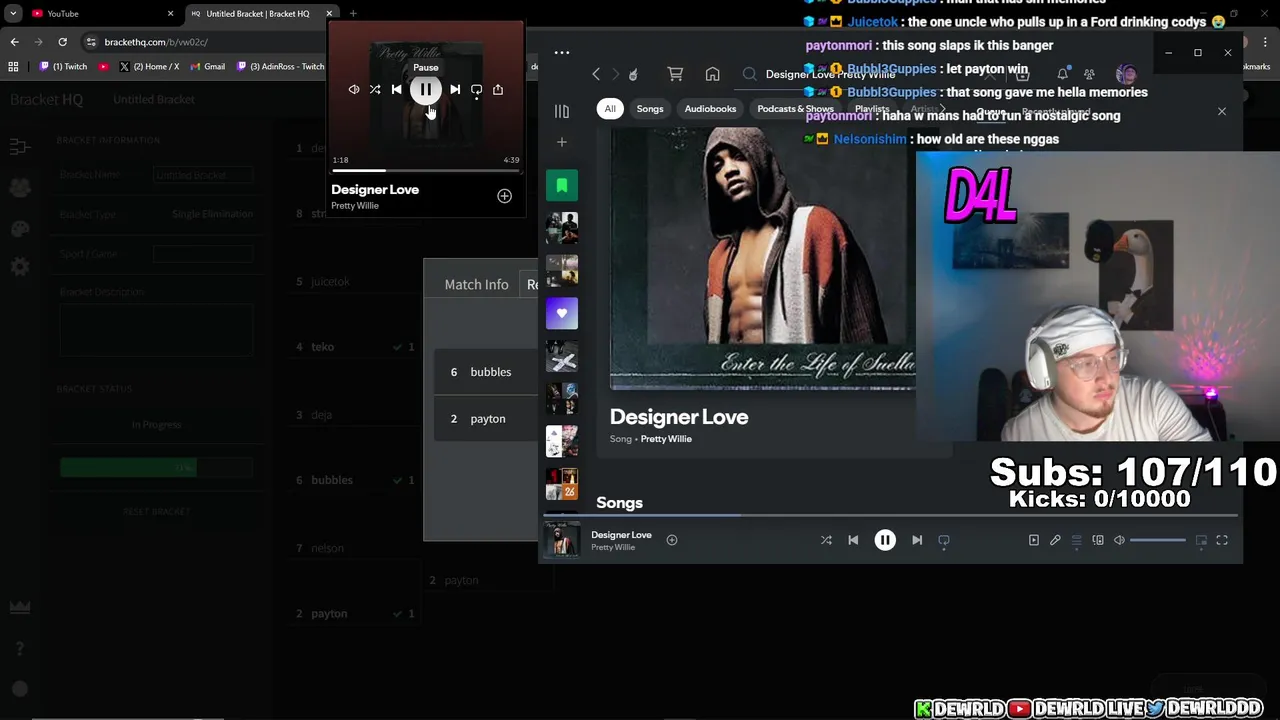Open the Match Info tab
The width and height of the screenshot is (1280, 720).
pos(476,285)
